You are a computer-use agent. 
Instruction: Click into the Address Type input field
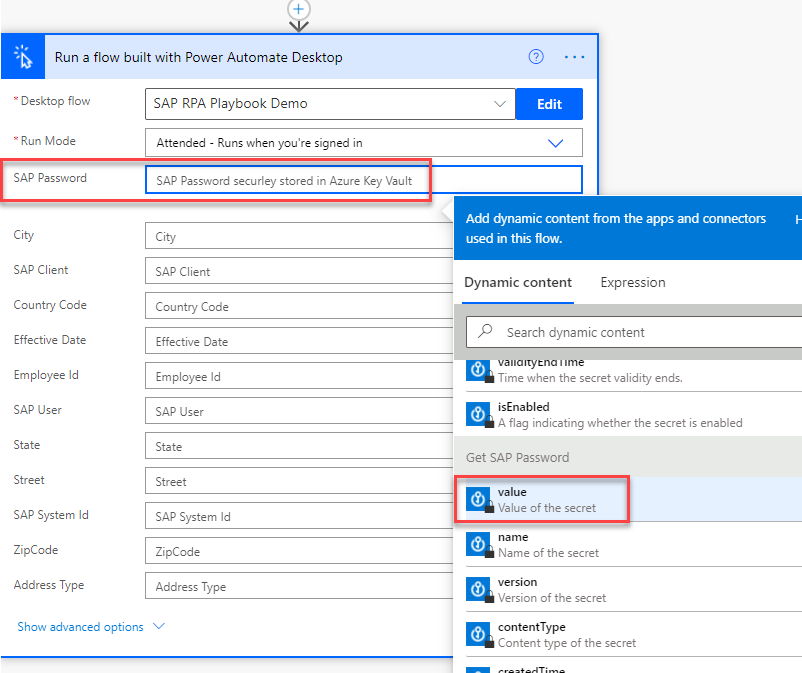click(299, 586)
